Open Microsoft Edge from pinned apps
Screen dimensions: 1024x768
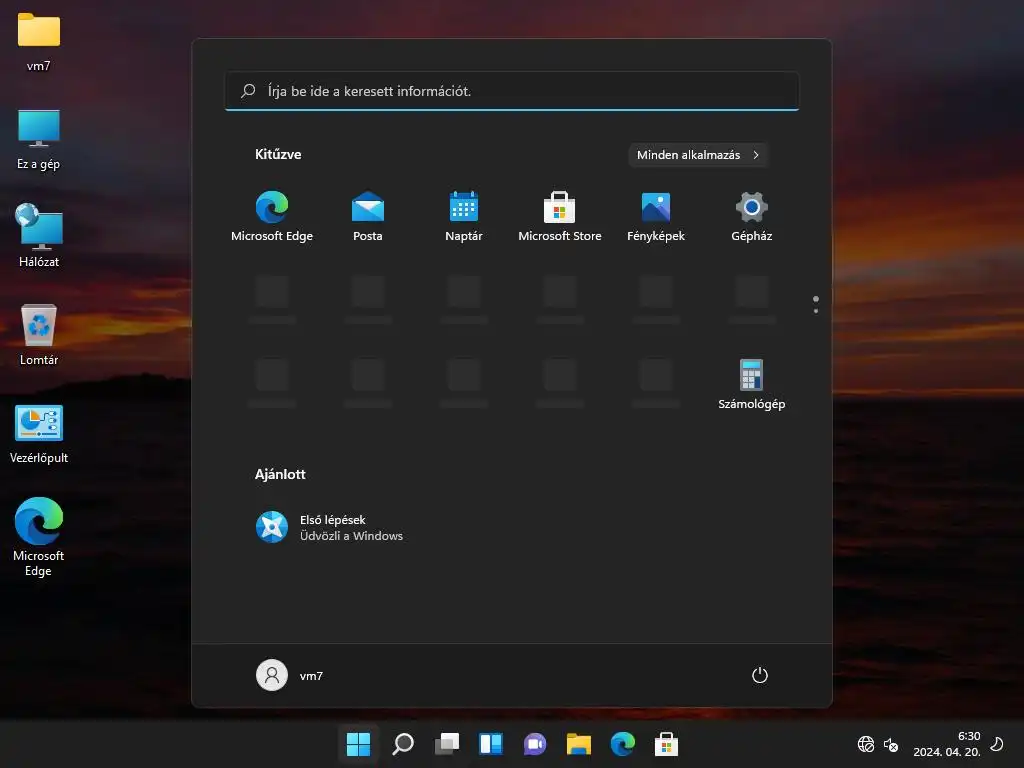pos(272,217)
